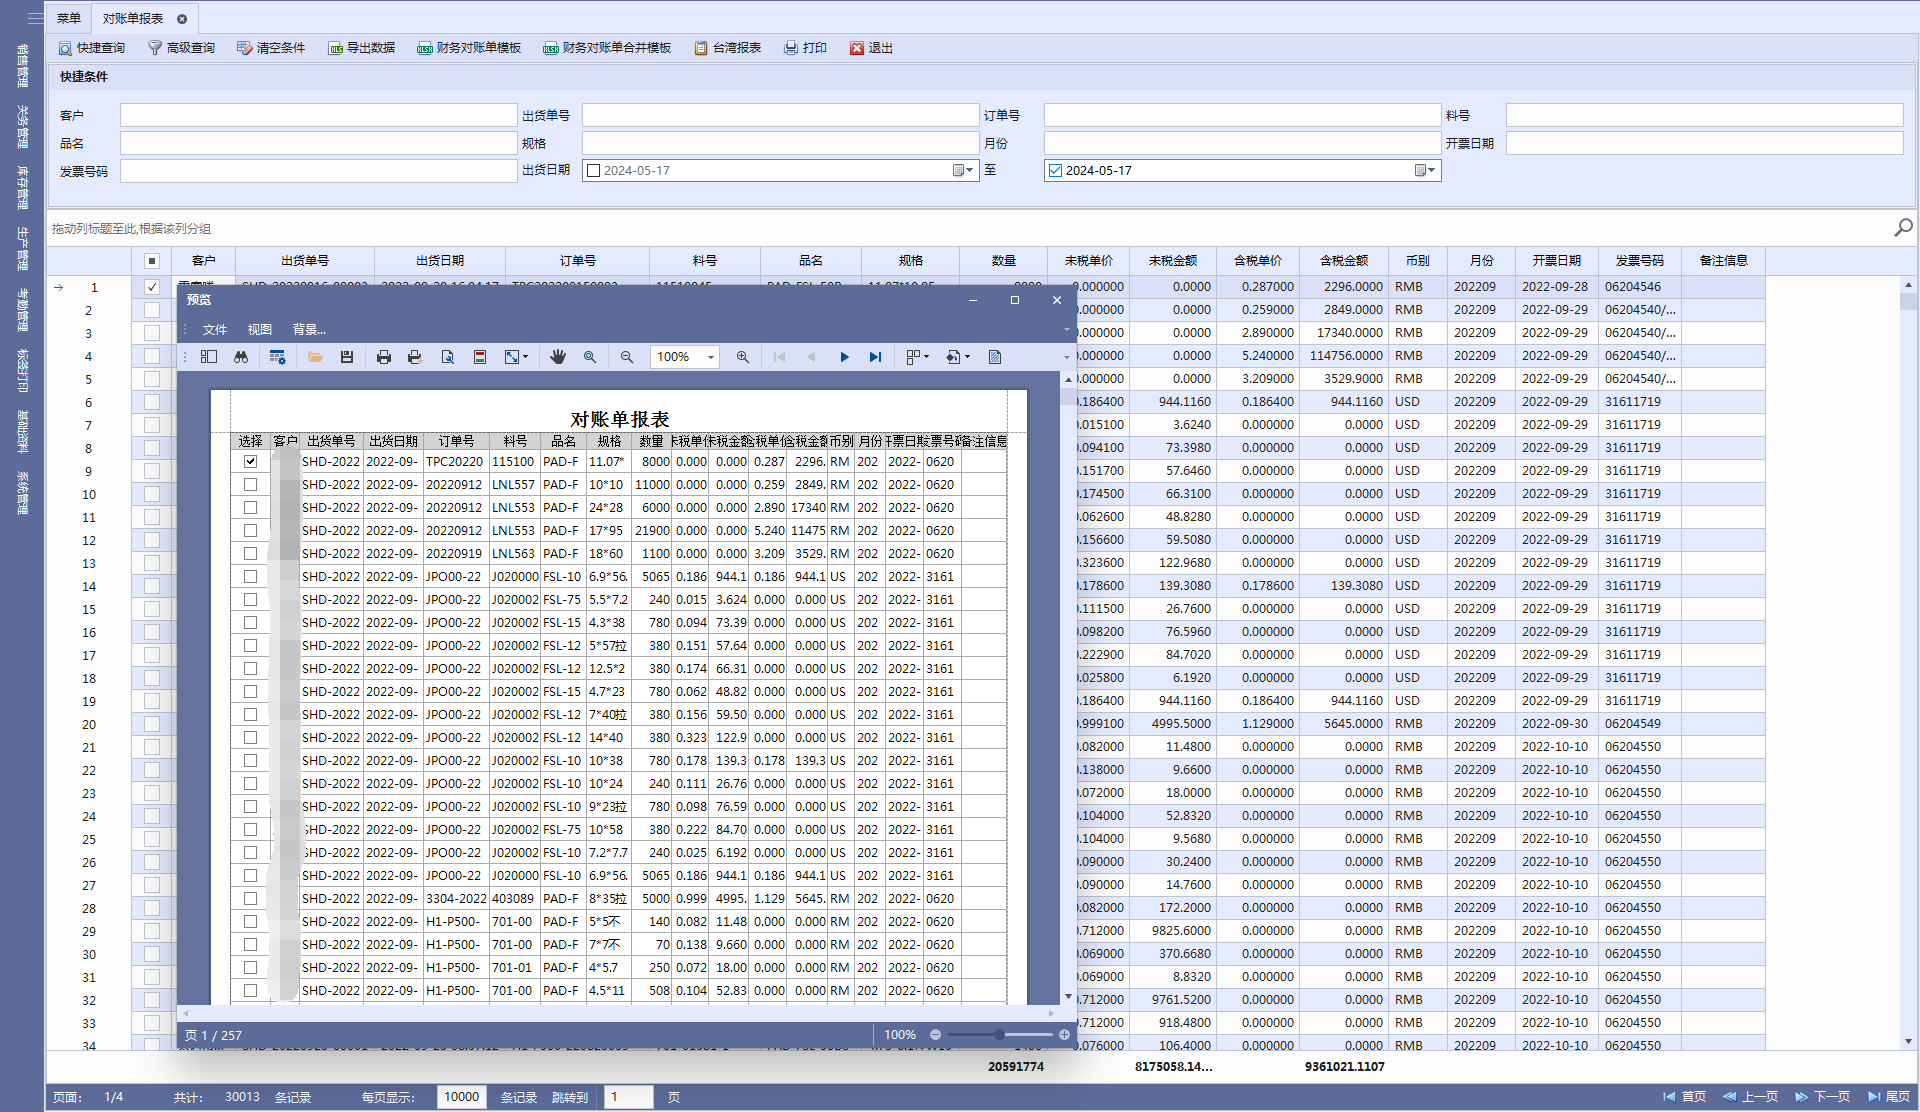The image size is (1920, 1112).
Task: Toggle preview checkbox for row LNL557
Action: click(x=250, y=485)
